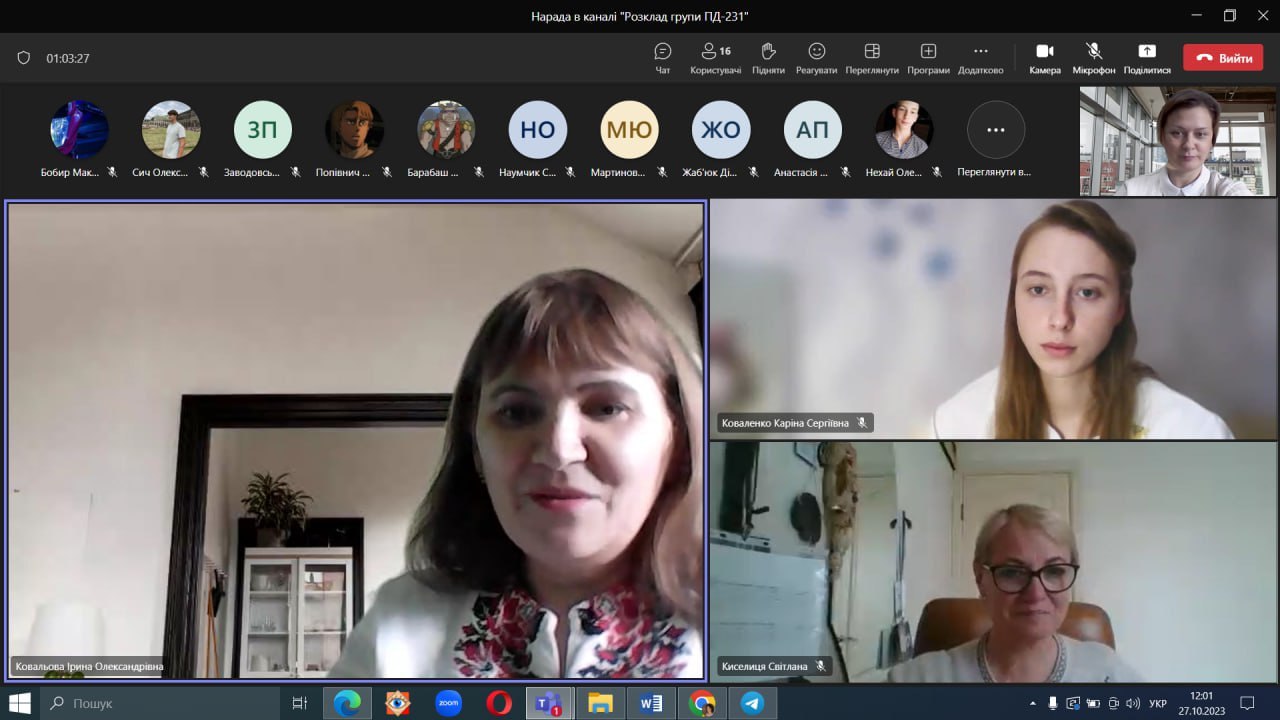Open the Реагувати reactions menu
The height and width of the screenshot is (720, 1280).
point(816,58)
